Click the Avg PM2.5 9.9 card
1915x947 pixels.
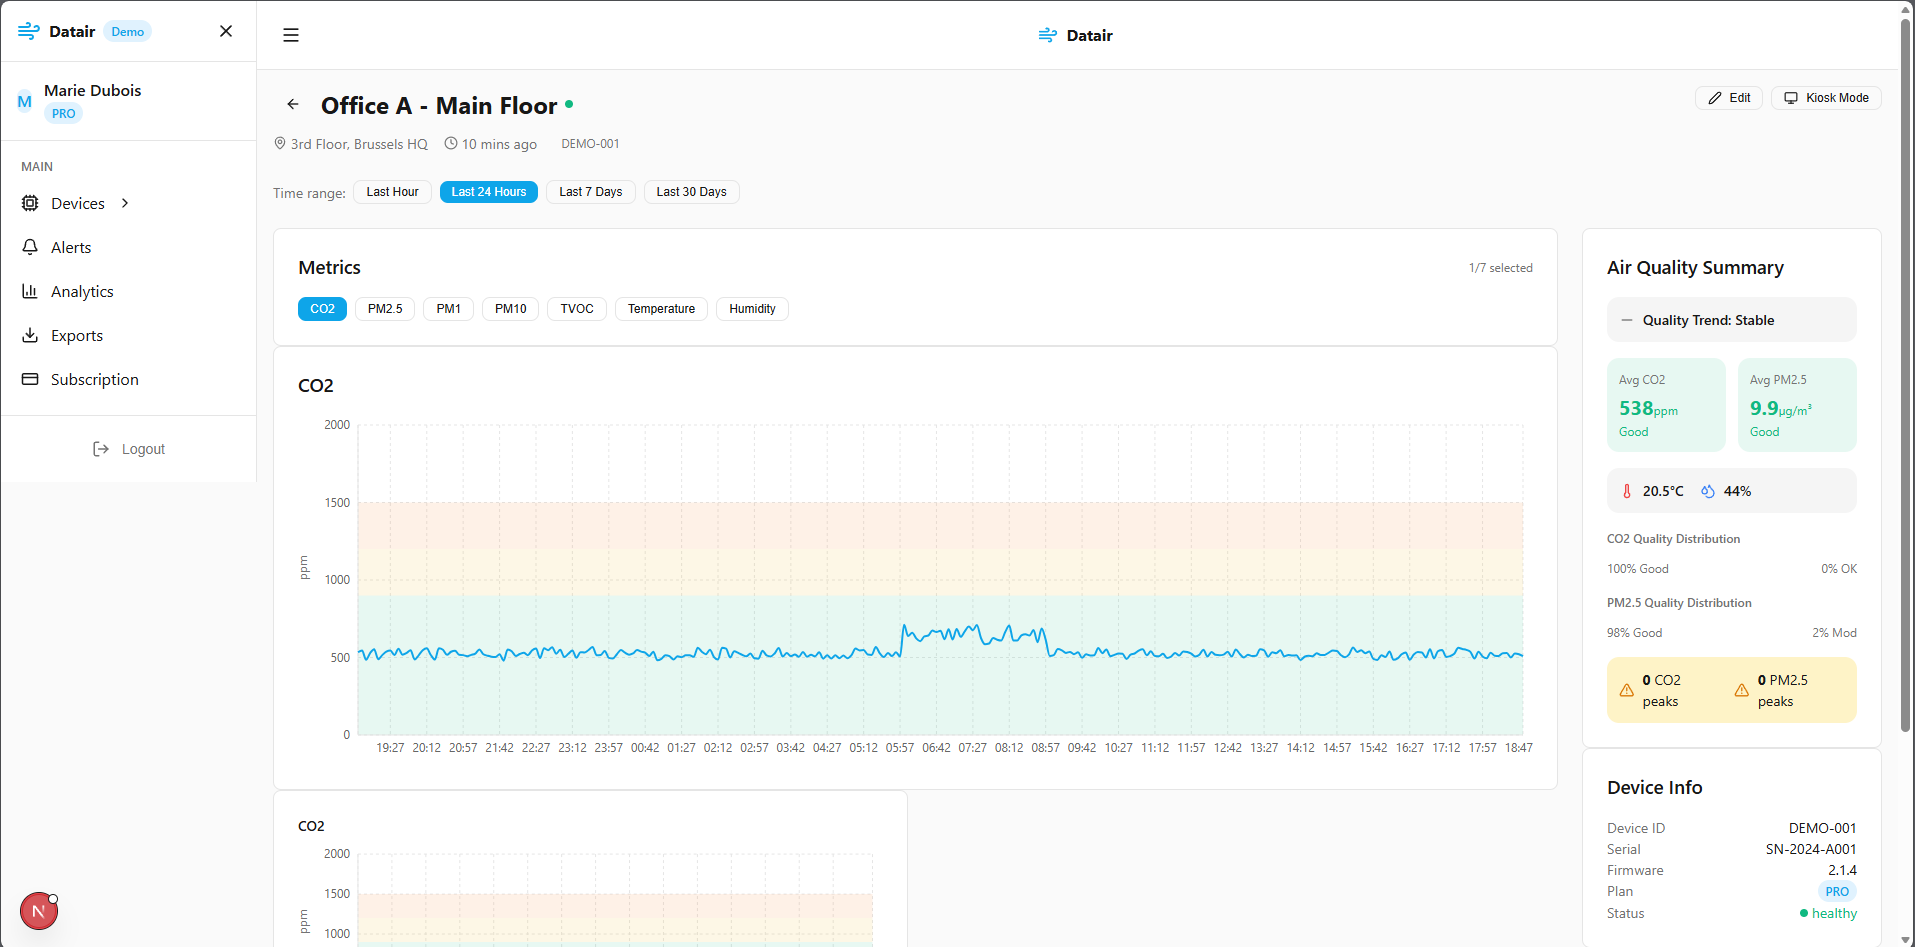click(1797, 405)
